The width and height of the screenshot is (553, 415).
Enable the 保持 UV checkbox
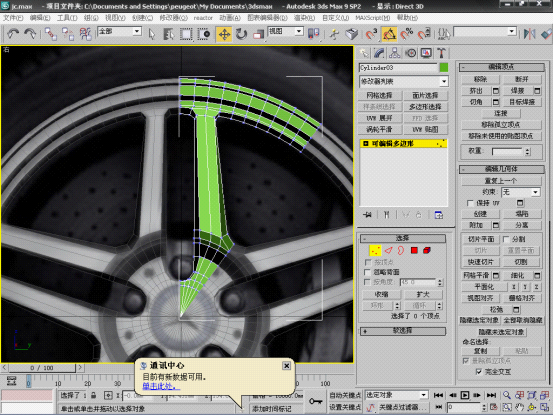pos(470,203)
